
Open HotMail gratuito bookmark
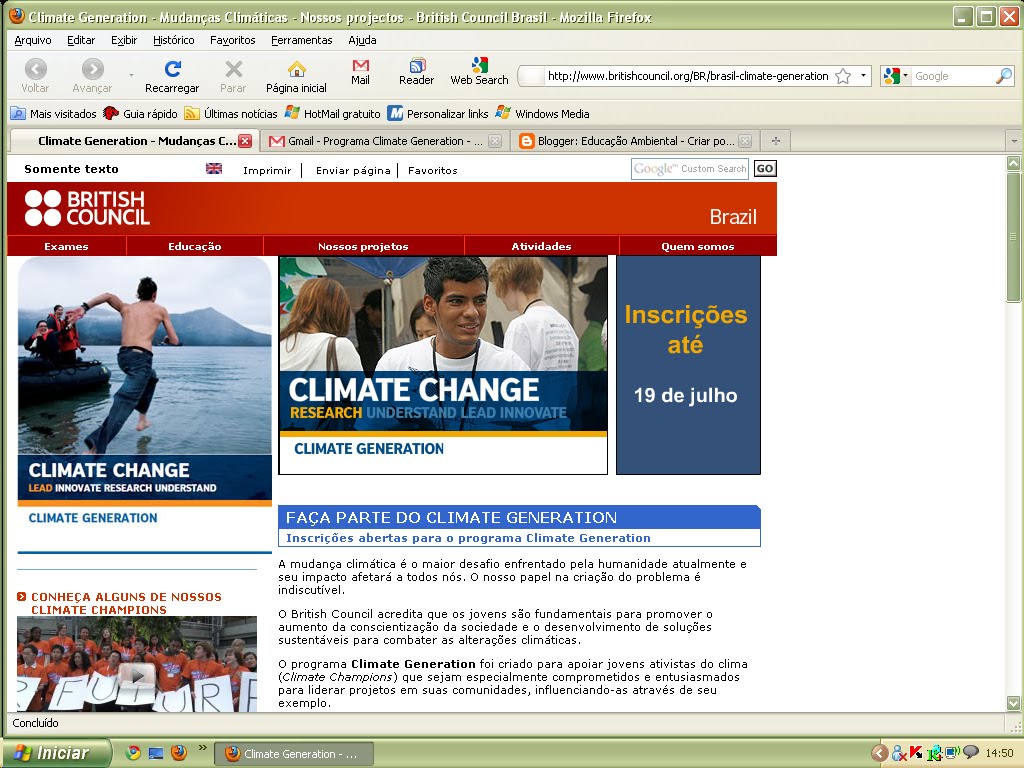click(x=332, y=114)
